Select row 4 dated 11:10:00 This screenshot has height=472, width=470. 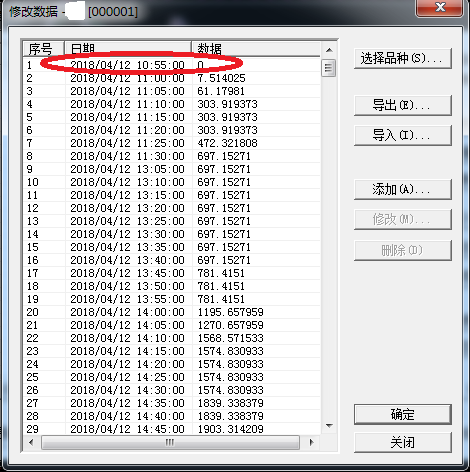point(172,104)
